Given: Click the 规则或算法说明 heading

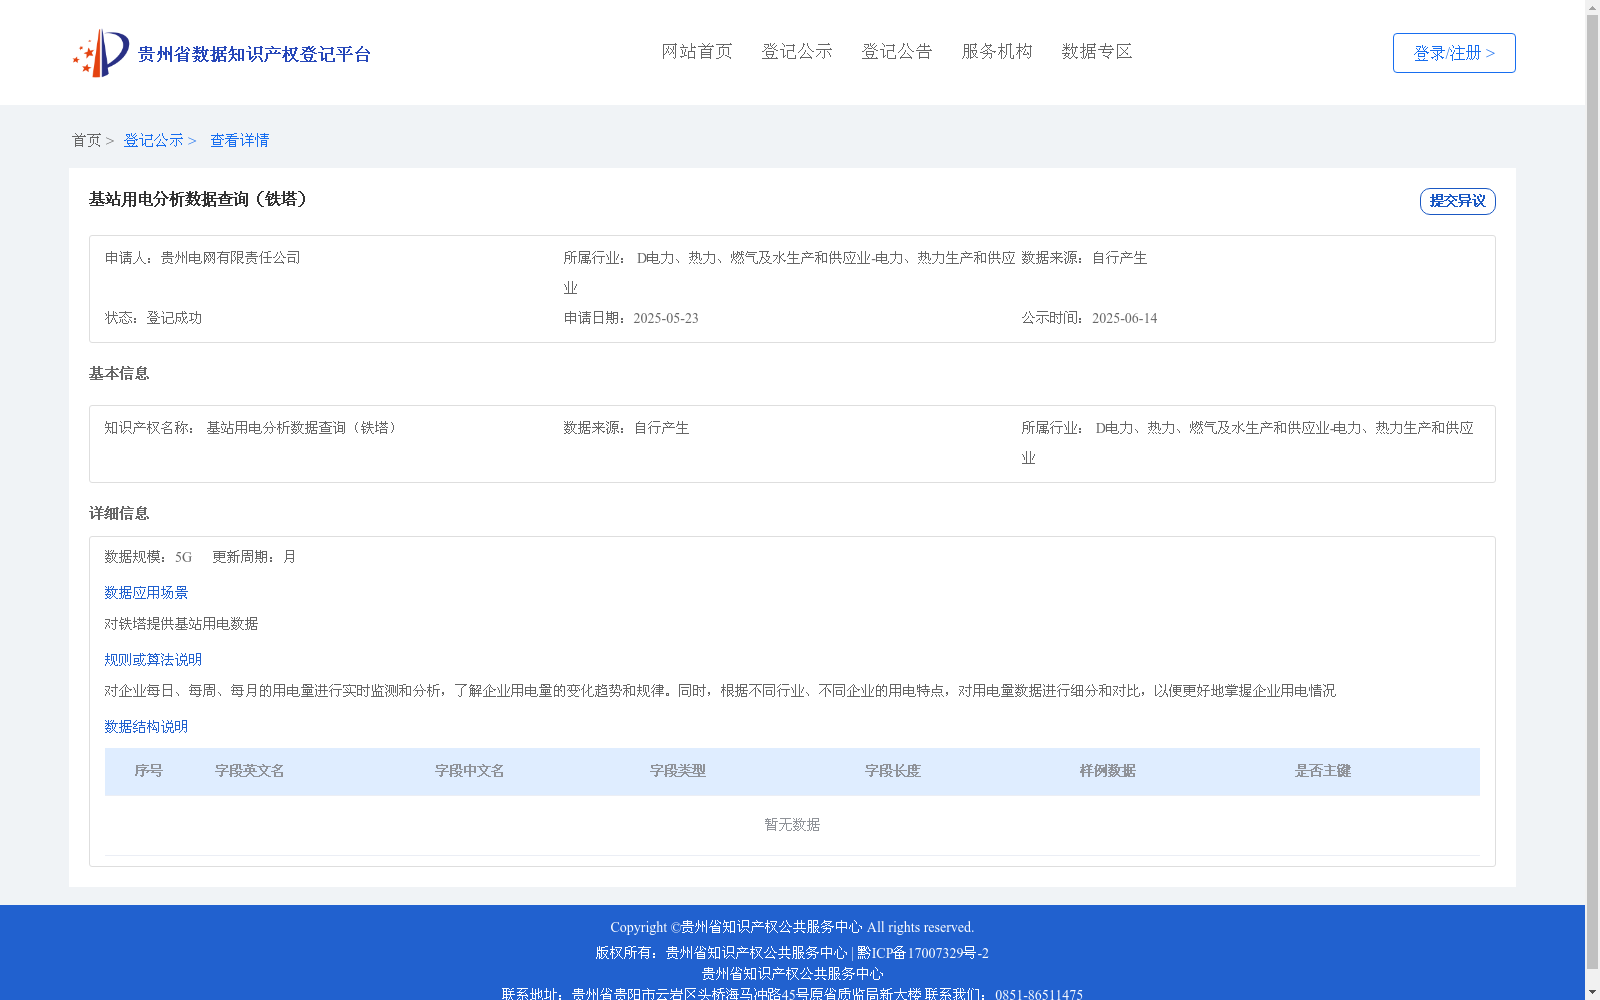Looking at the screenshot, I should 153,660.
